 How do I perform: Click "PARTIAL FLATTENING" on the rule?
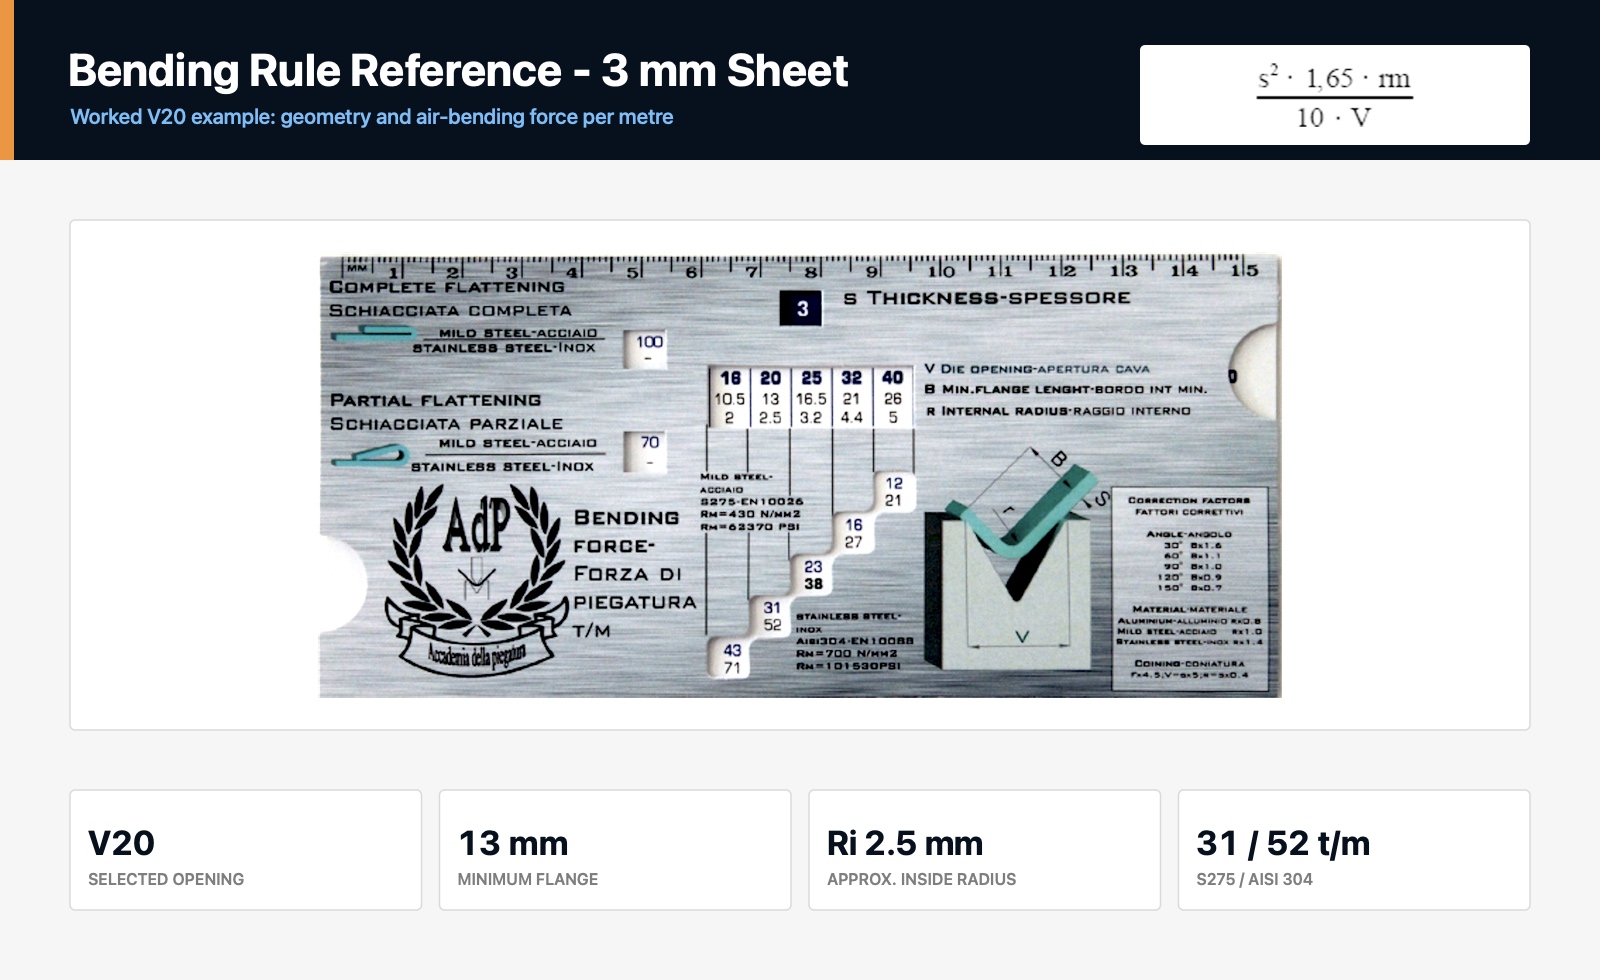click(436, 400)
